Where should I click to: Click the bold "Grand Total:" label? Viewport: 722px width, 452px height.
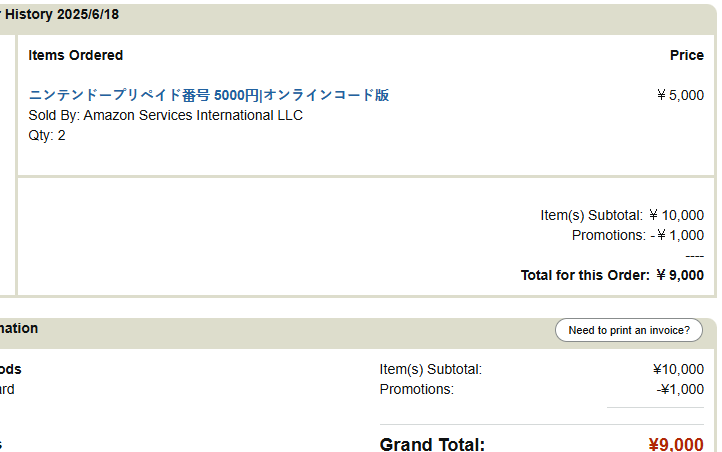point(432,445)
